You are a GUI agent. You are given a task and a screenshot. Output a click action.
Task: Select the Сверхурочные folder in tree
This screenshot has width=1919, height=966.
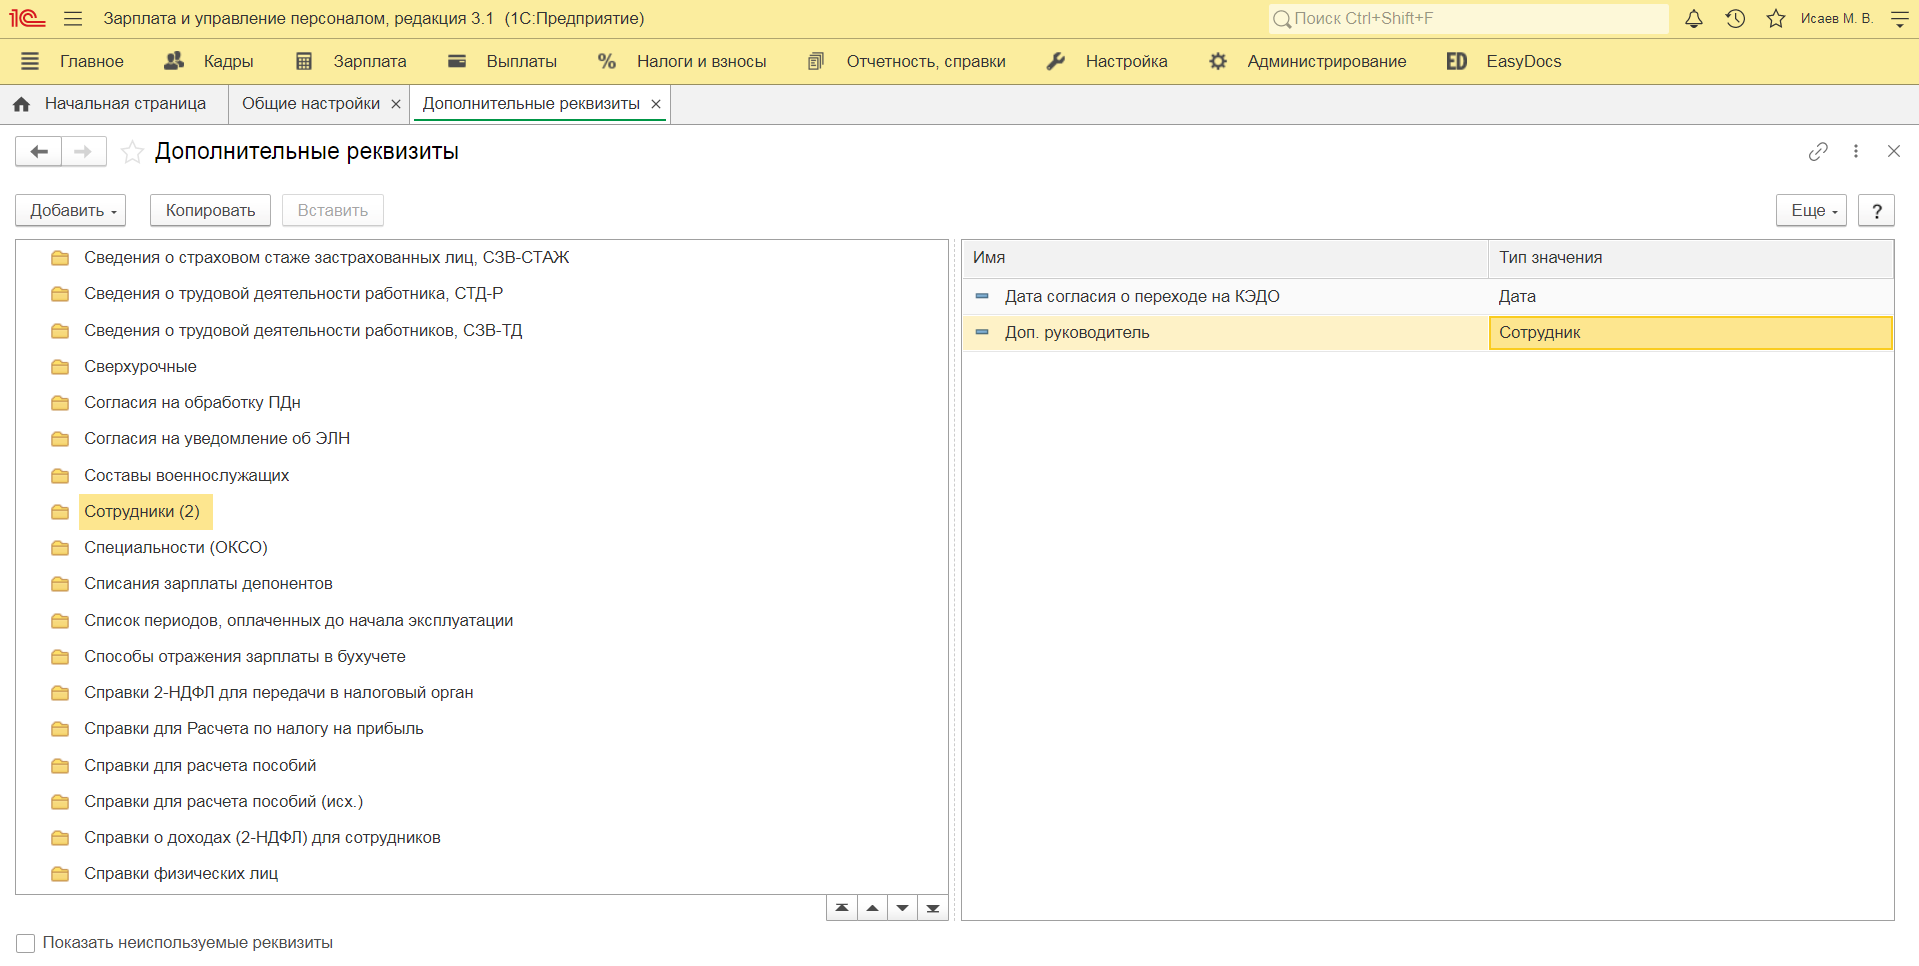140,367
